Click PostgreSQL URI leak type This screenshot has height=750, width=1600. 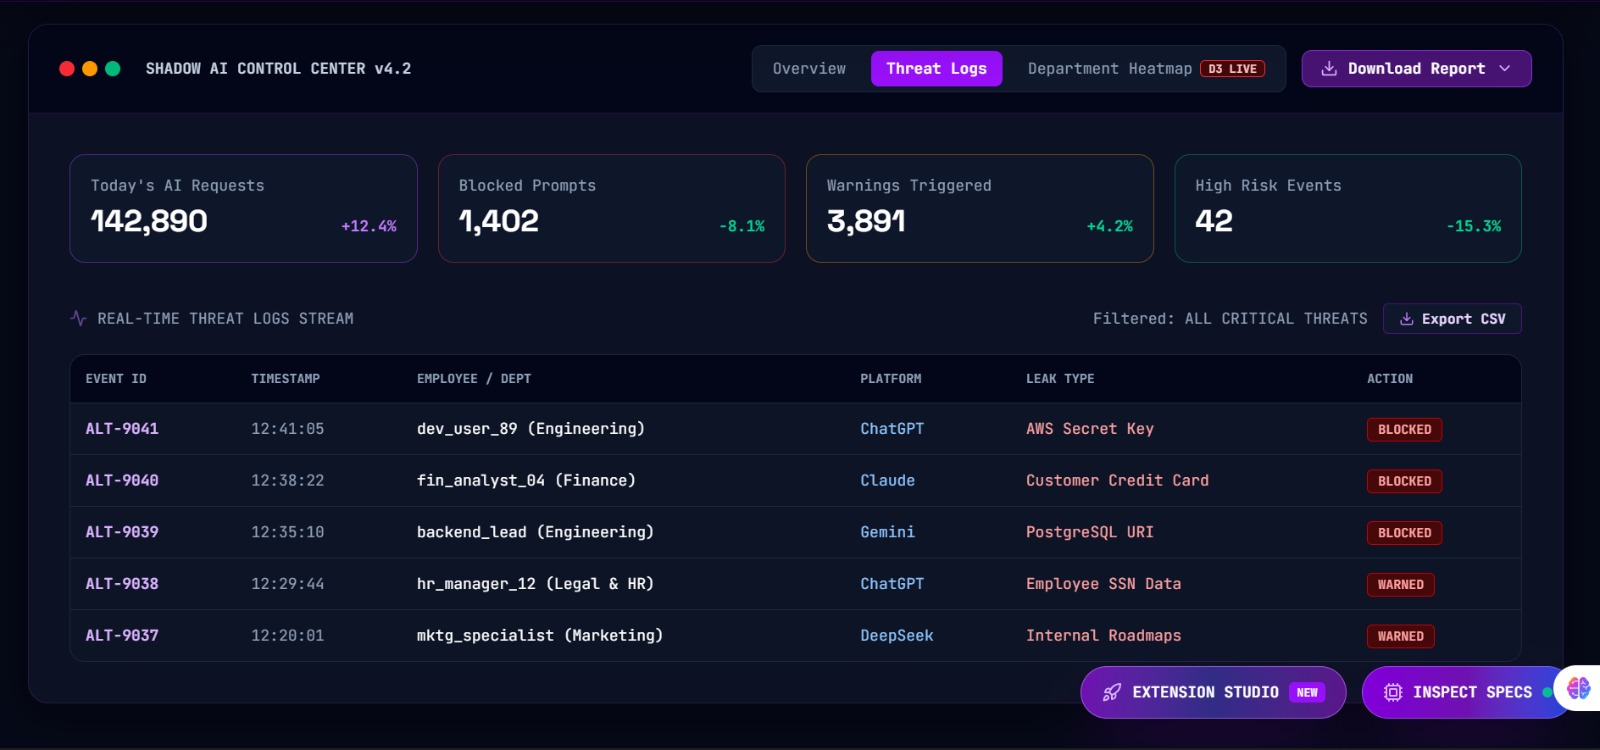(1090, 532)
